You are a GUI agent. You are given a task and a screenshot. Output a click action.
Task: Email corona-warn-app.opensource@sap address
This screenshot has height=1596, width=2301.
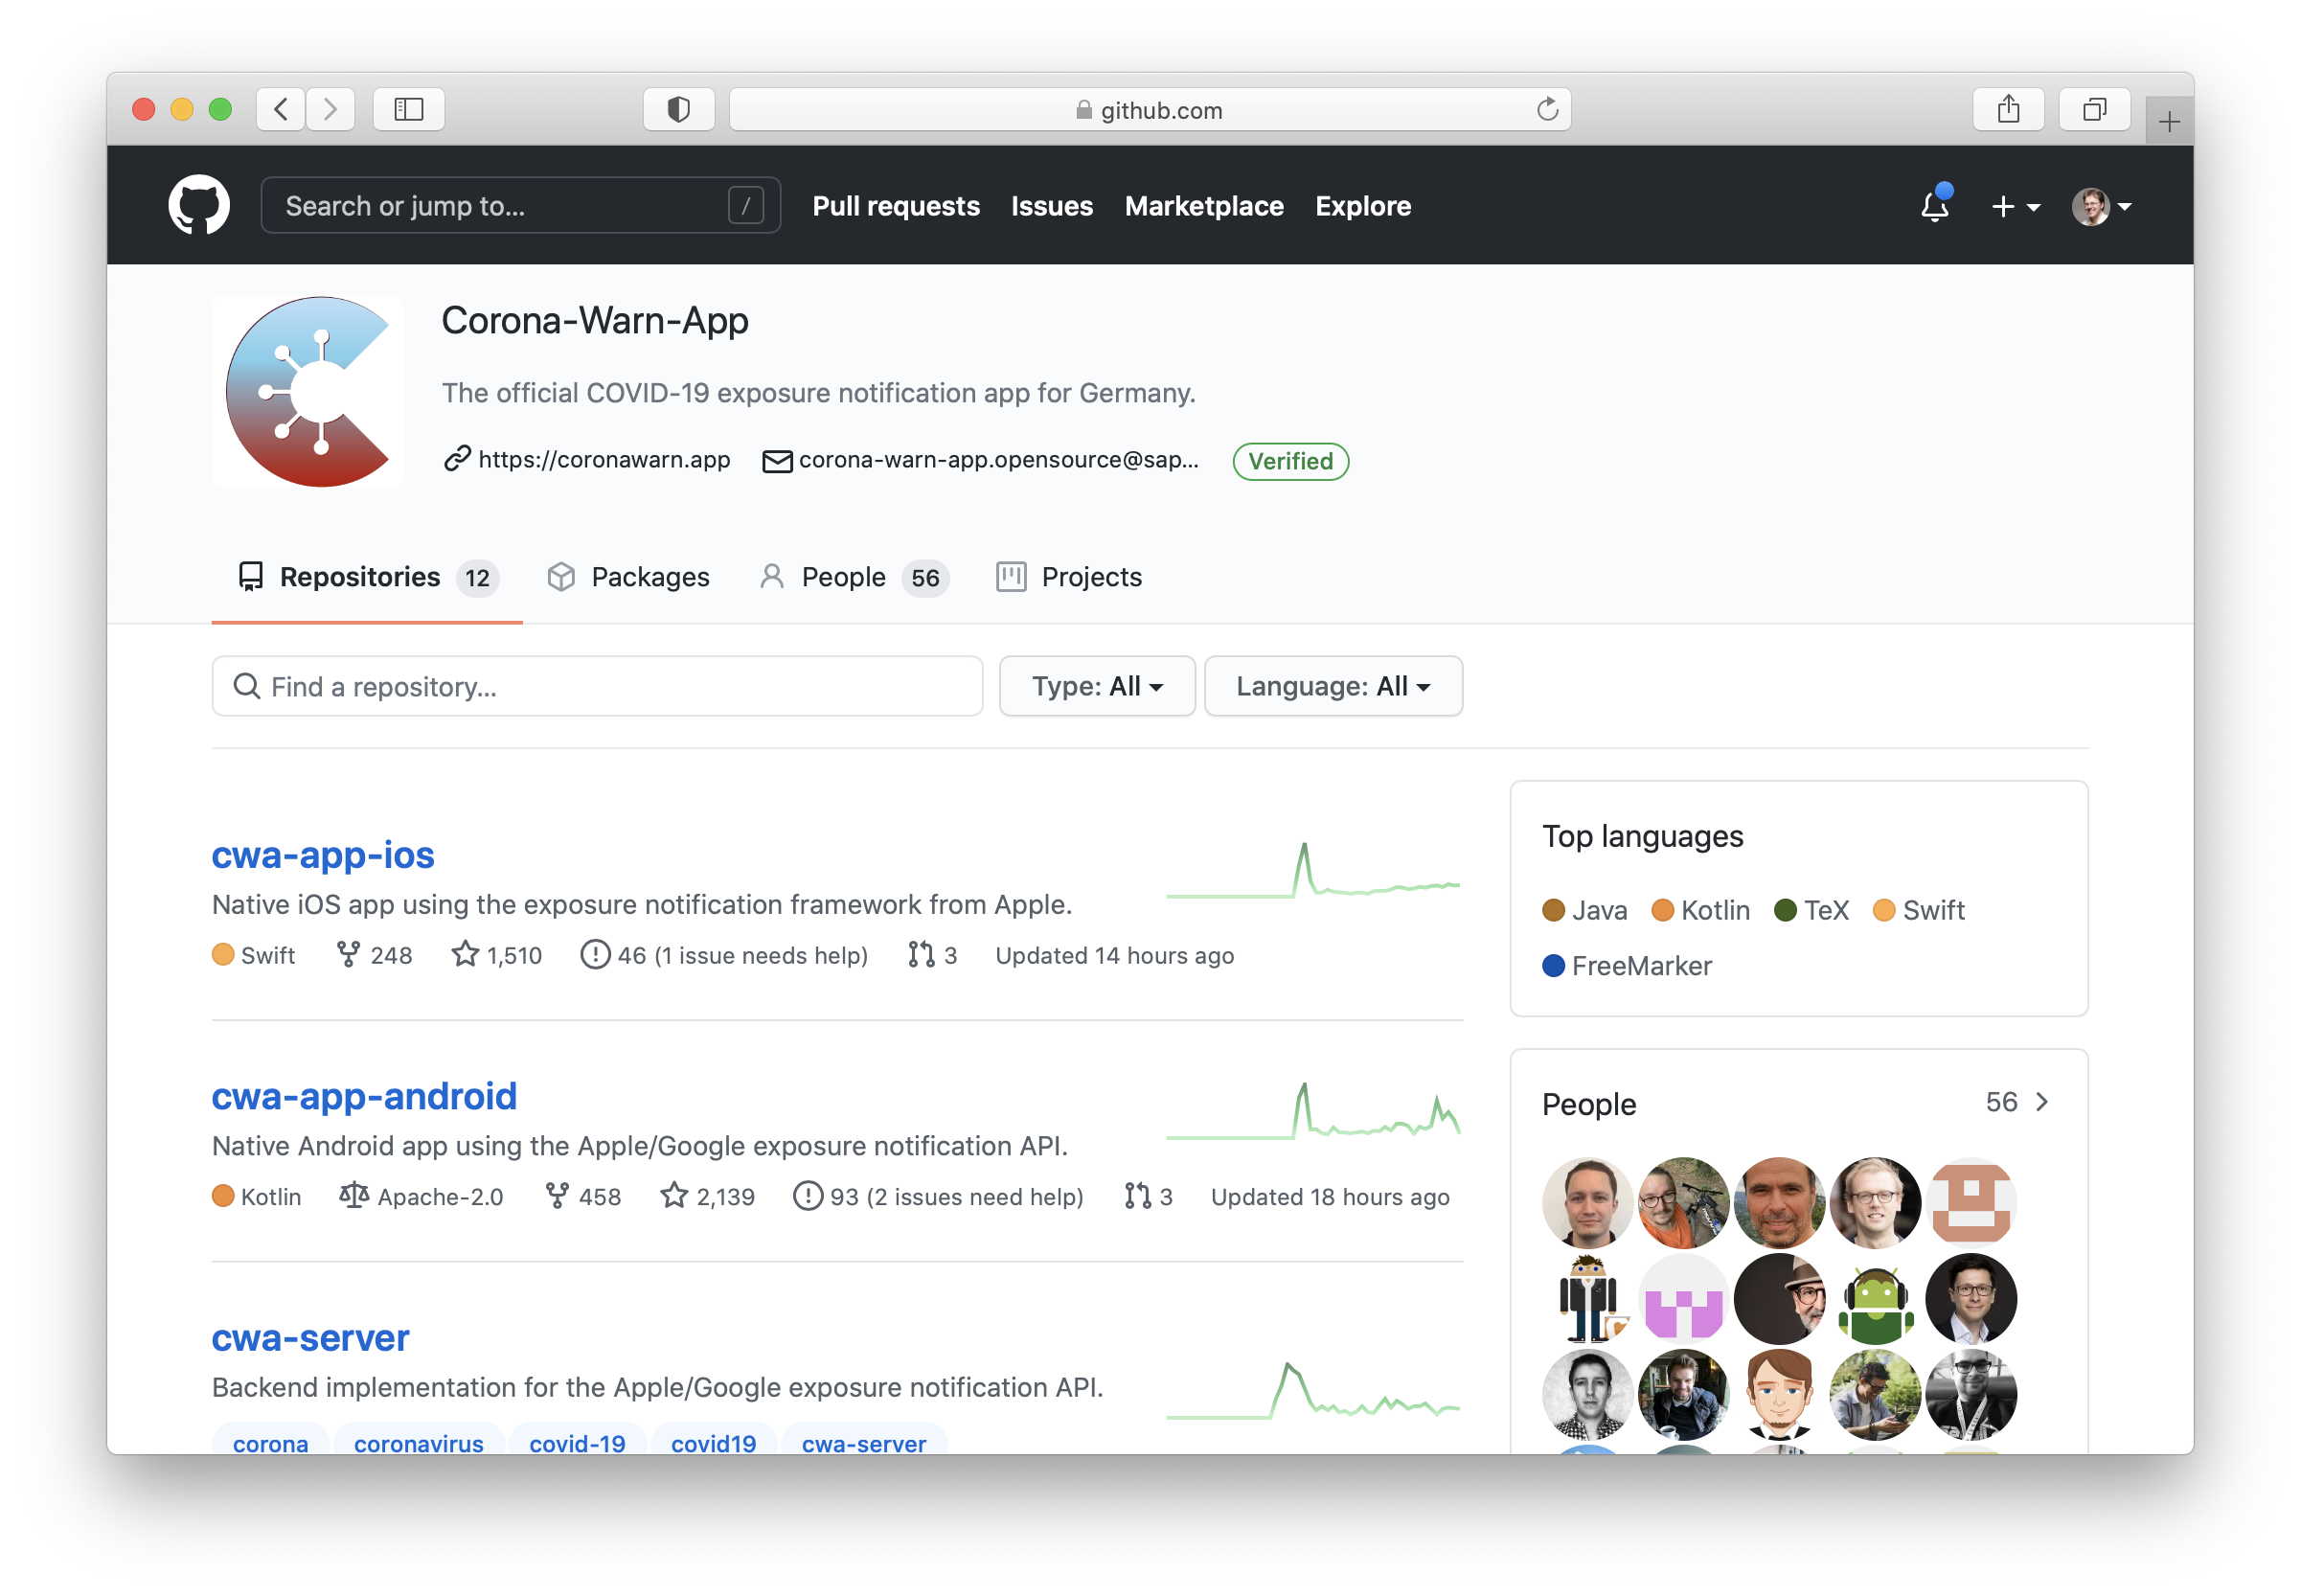[998, 459]
